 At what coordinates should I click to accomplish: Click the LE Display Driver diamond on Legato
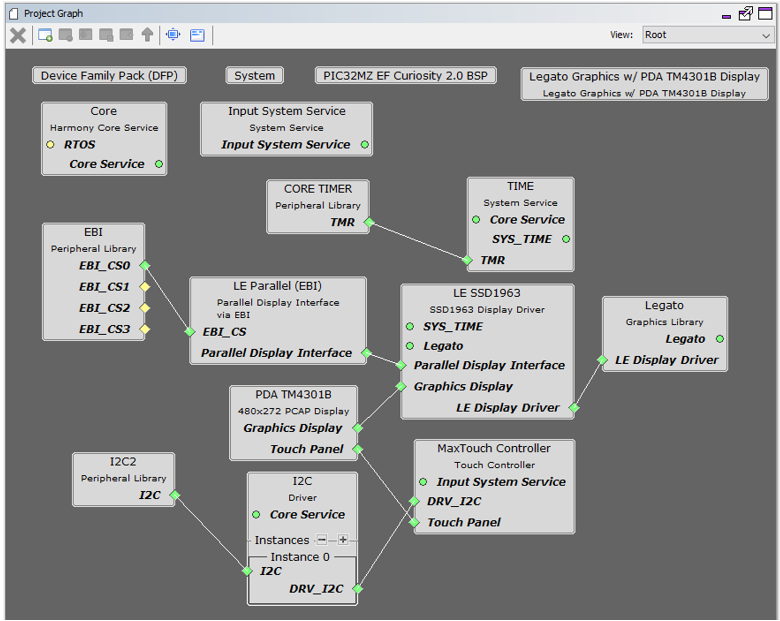602,360
